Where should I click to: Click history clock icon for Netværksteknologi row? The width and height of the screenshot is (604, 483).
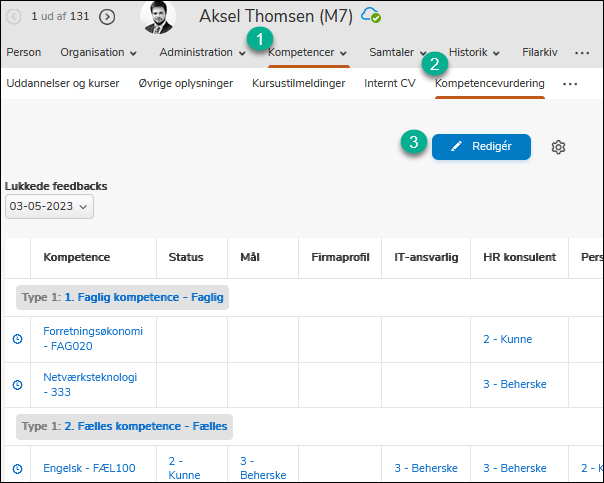coord(17,385)
